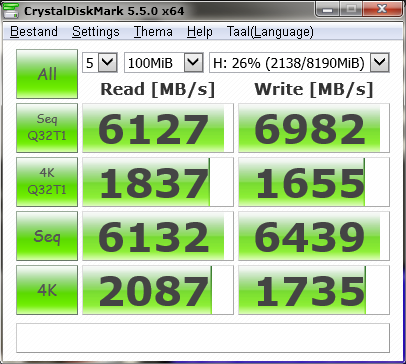Minimize the CrystalDiskMark window
This screenshot has height=364, width=406.
point(327,9)
